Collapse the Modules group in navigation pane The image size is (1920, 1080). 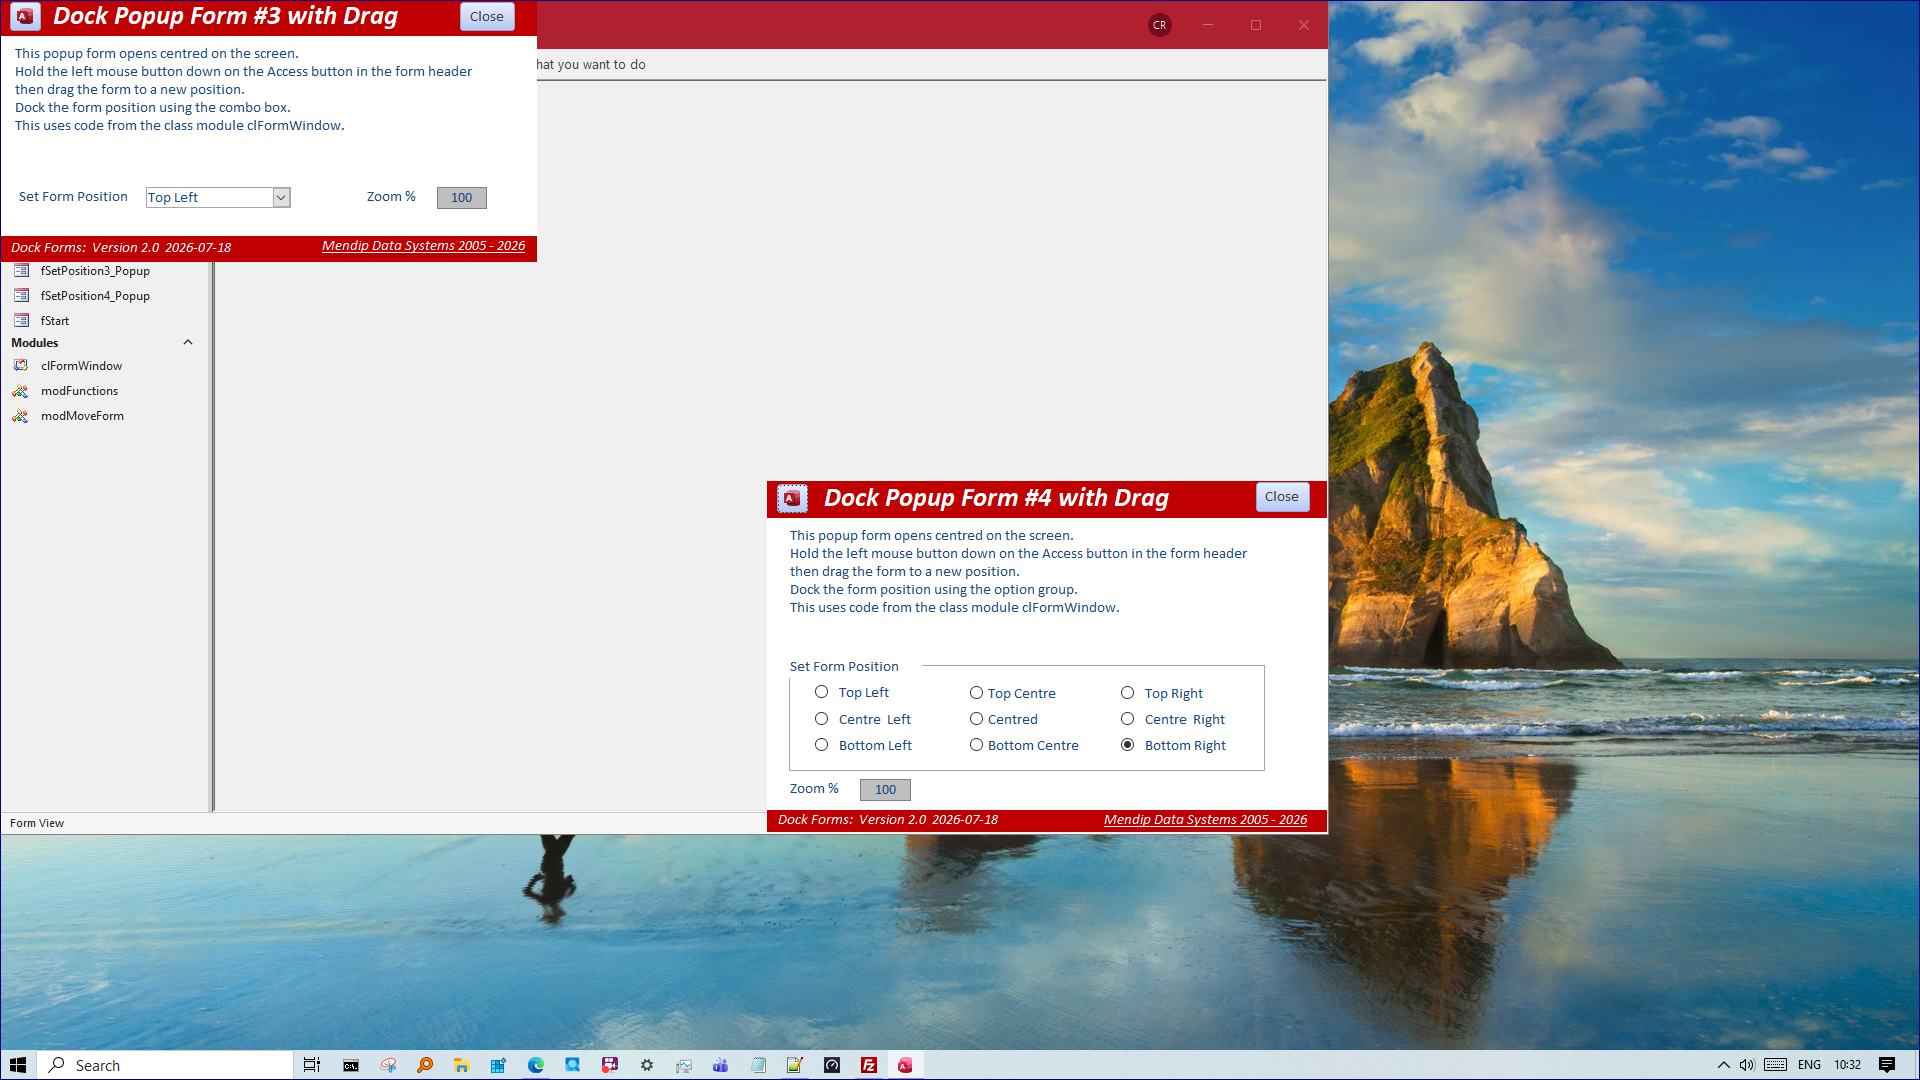pyautogui.click(x=187, y=343)
